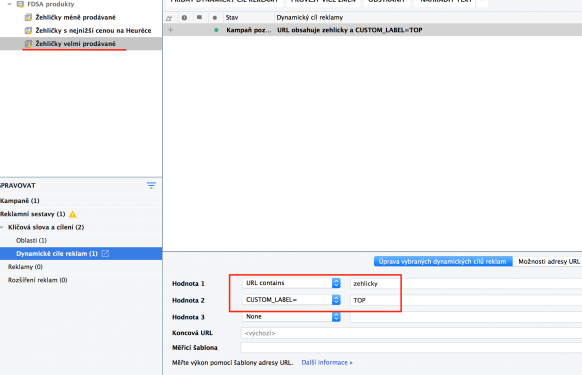Collapse the Klíčová slova a cílení section
This screenshot has height=375, width=582.
tap(3, 227)
